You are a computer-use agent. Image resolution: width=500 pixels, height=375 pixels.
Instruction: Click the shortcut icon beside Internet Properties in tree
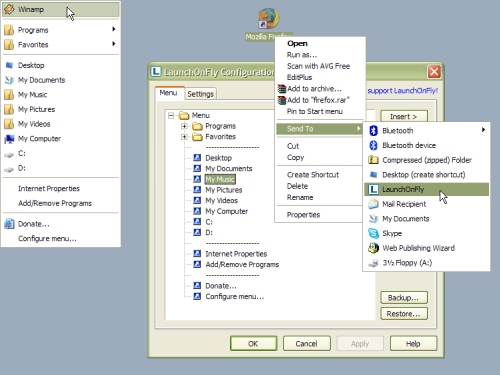[197, 254]
